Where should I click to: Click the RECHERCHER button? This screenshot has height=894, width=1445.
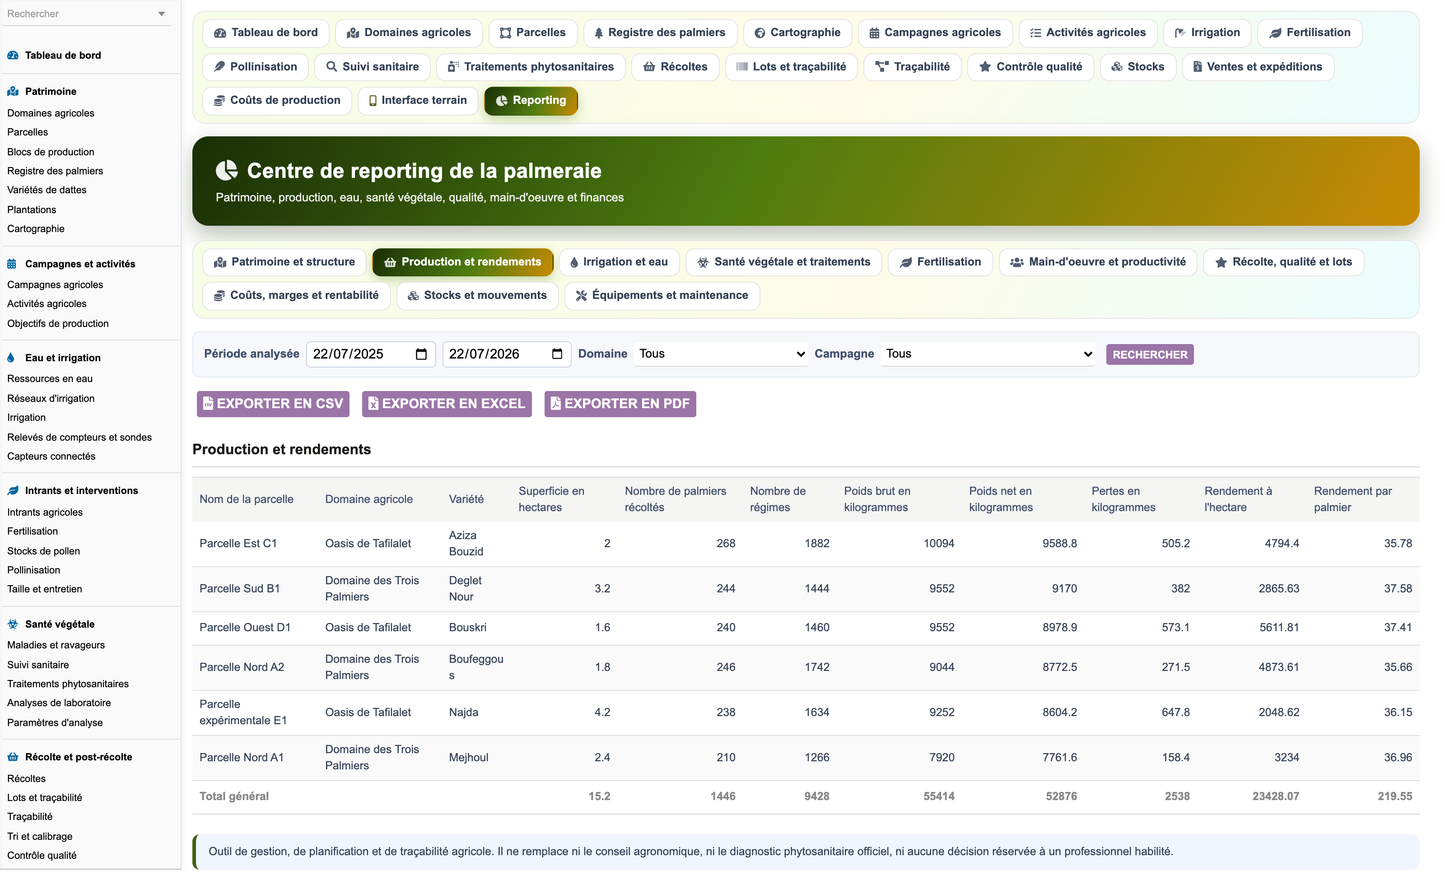tap(1150, 355)
